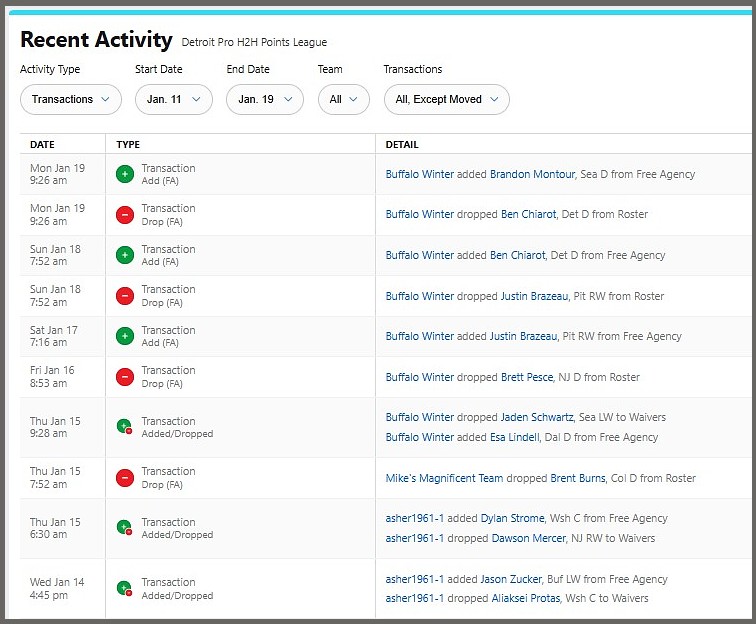
Task: Expand the Team filter set to All
Action: coord(344,99)
